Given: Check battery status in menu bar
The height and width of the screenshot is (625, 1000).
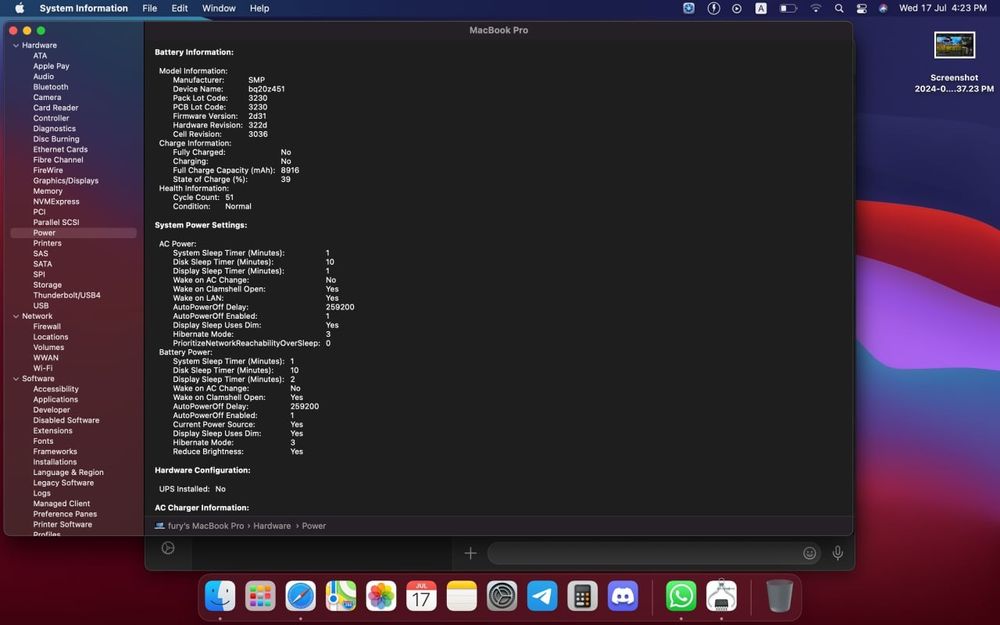Looking at the screenshot, I should pos(788,8).
